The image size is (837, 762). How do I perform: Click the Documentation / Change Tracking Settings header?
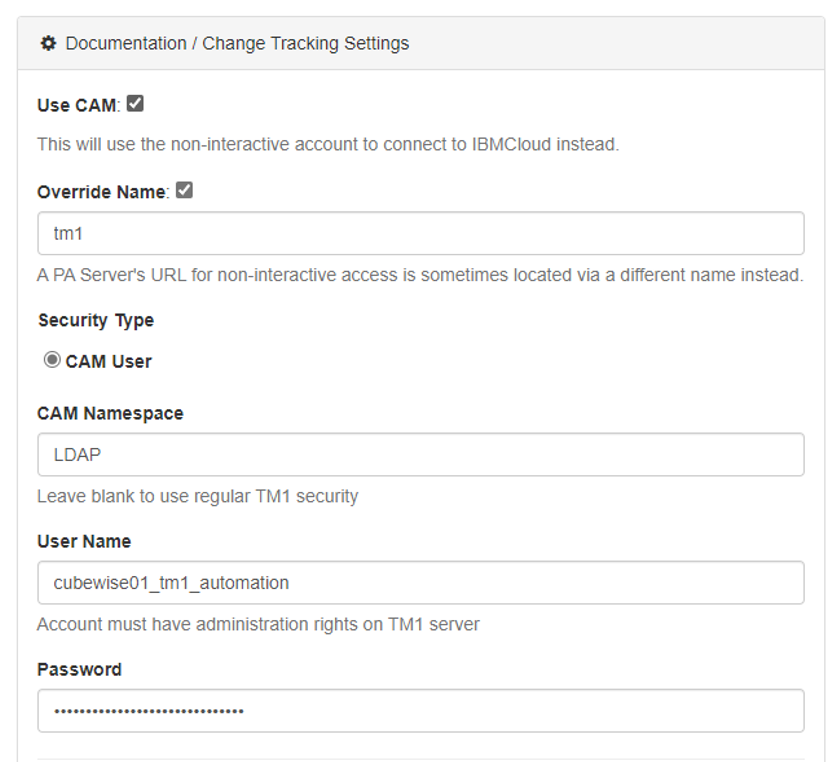[237, 43]
